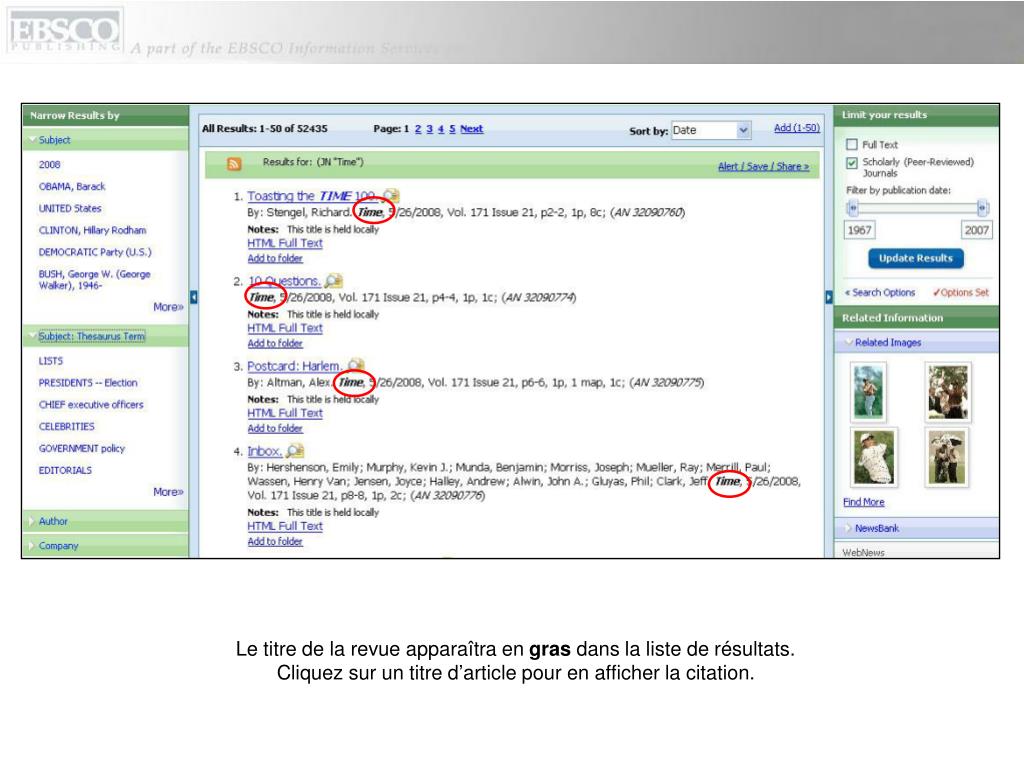Image resolution: width=1024 pixels, height=768 pixels.
Task: Move the right publication date slider handle
Action: (x=982, y=208)
